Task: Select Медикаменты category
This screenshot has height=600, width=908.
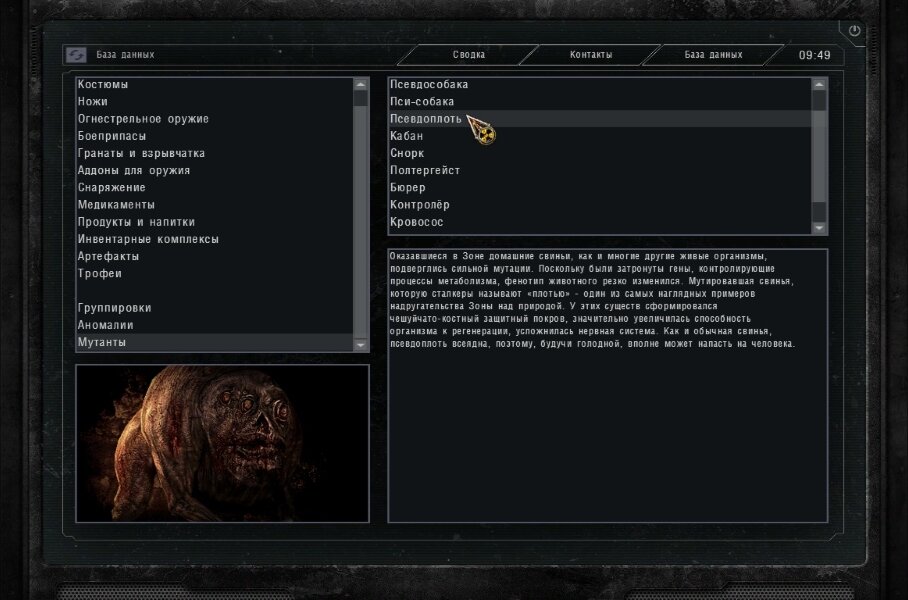Action: click(x=214, y=204)
